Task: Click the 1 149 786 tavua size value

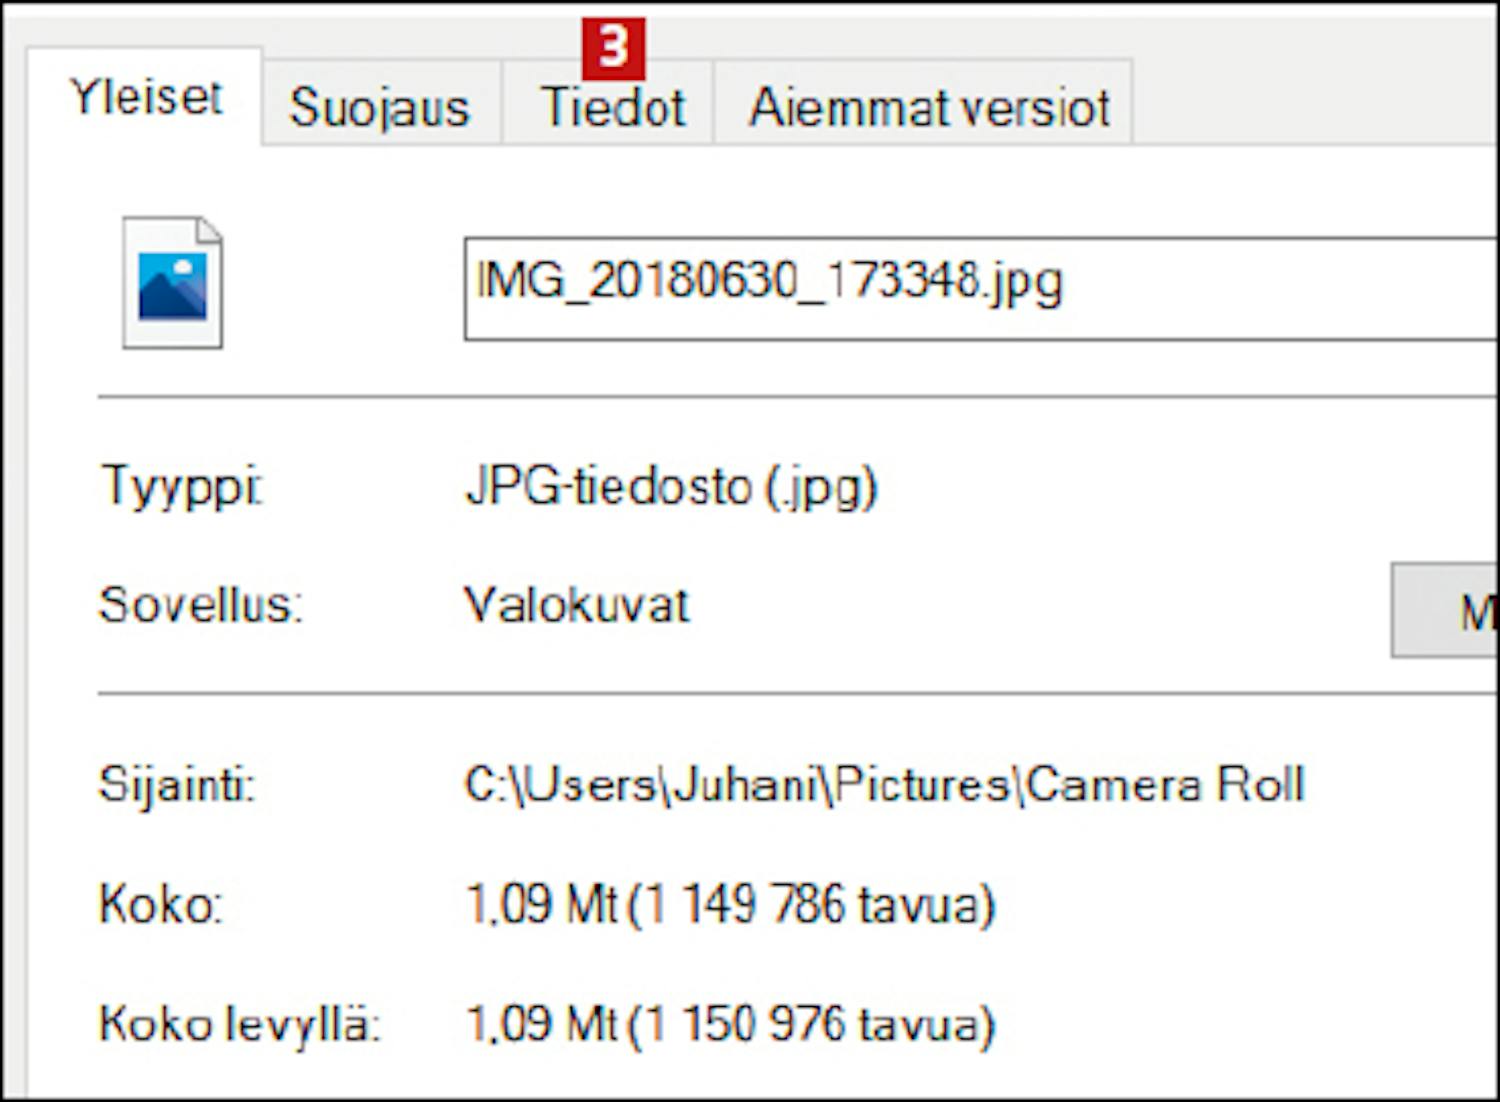Action: point(730,904)
